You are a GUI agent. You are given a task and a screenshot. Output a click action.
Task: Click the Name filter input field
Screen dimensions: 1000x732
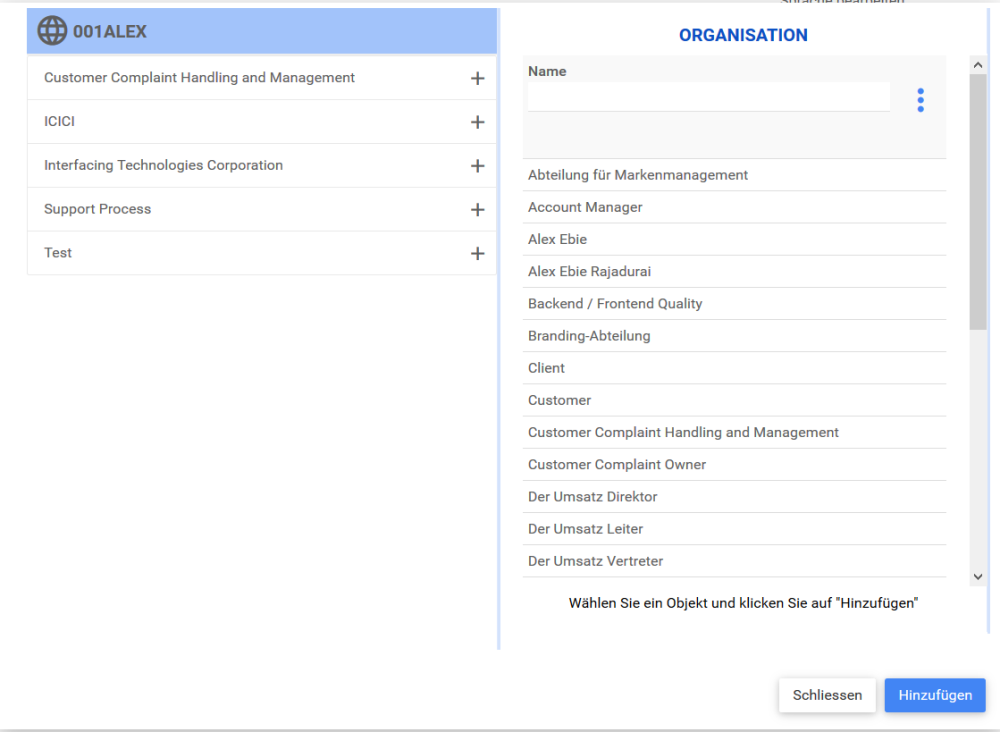tap(708, 97)
